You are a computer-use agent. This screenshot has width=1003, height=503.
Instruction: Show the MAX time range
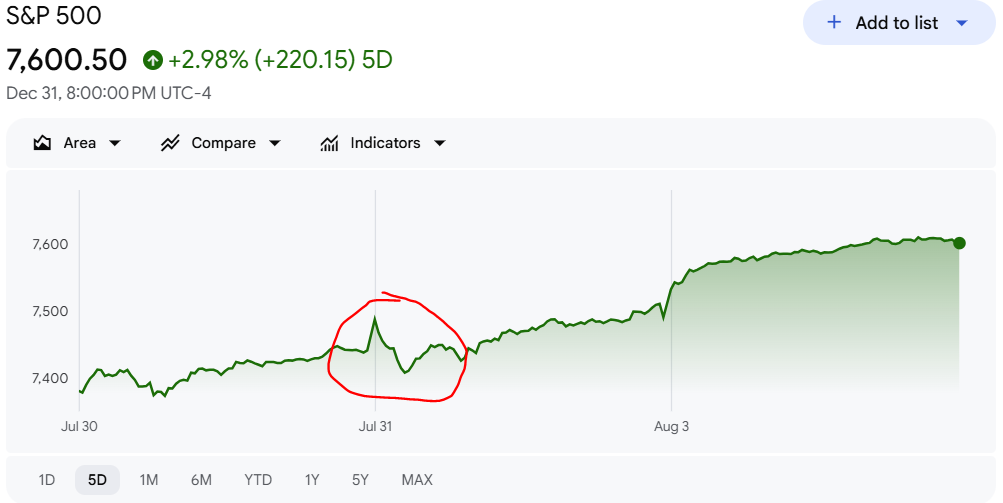(417, 480)
